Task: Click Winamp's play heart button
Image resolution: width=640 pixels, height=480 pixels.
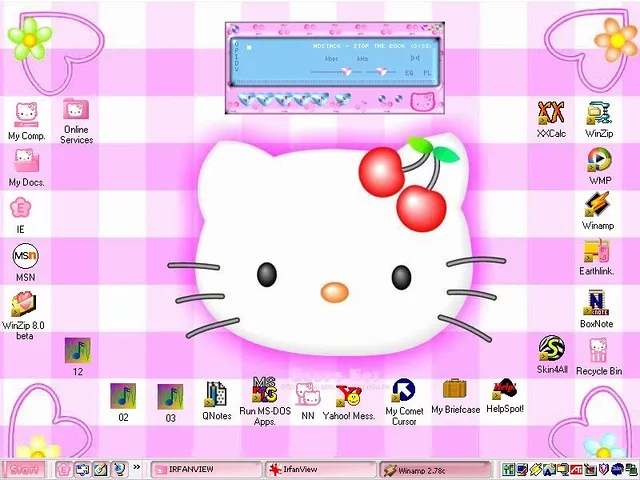Action: pos(265,99)
